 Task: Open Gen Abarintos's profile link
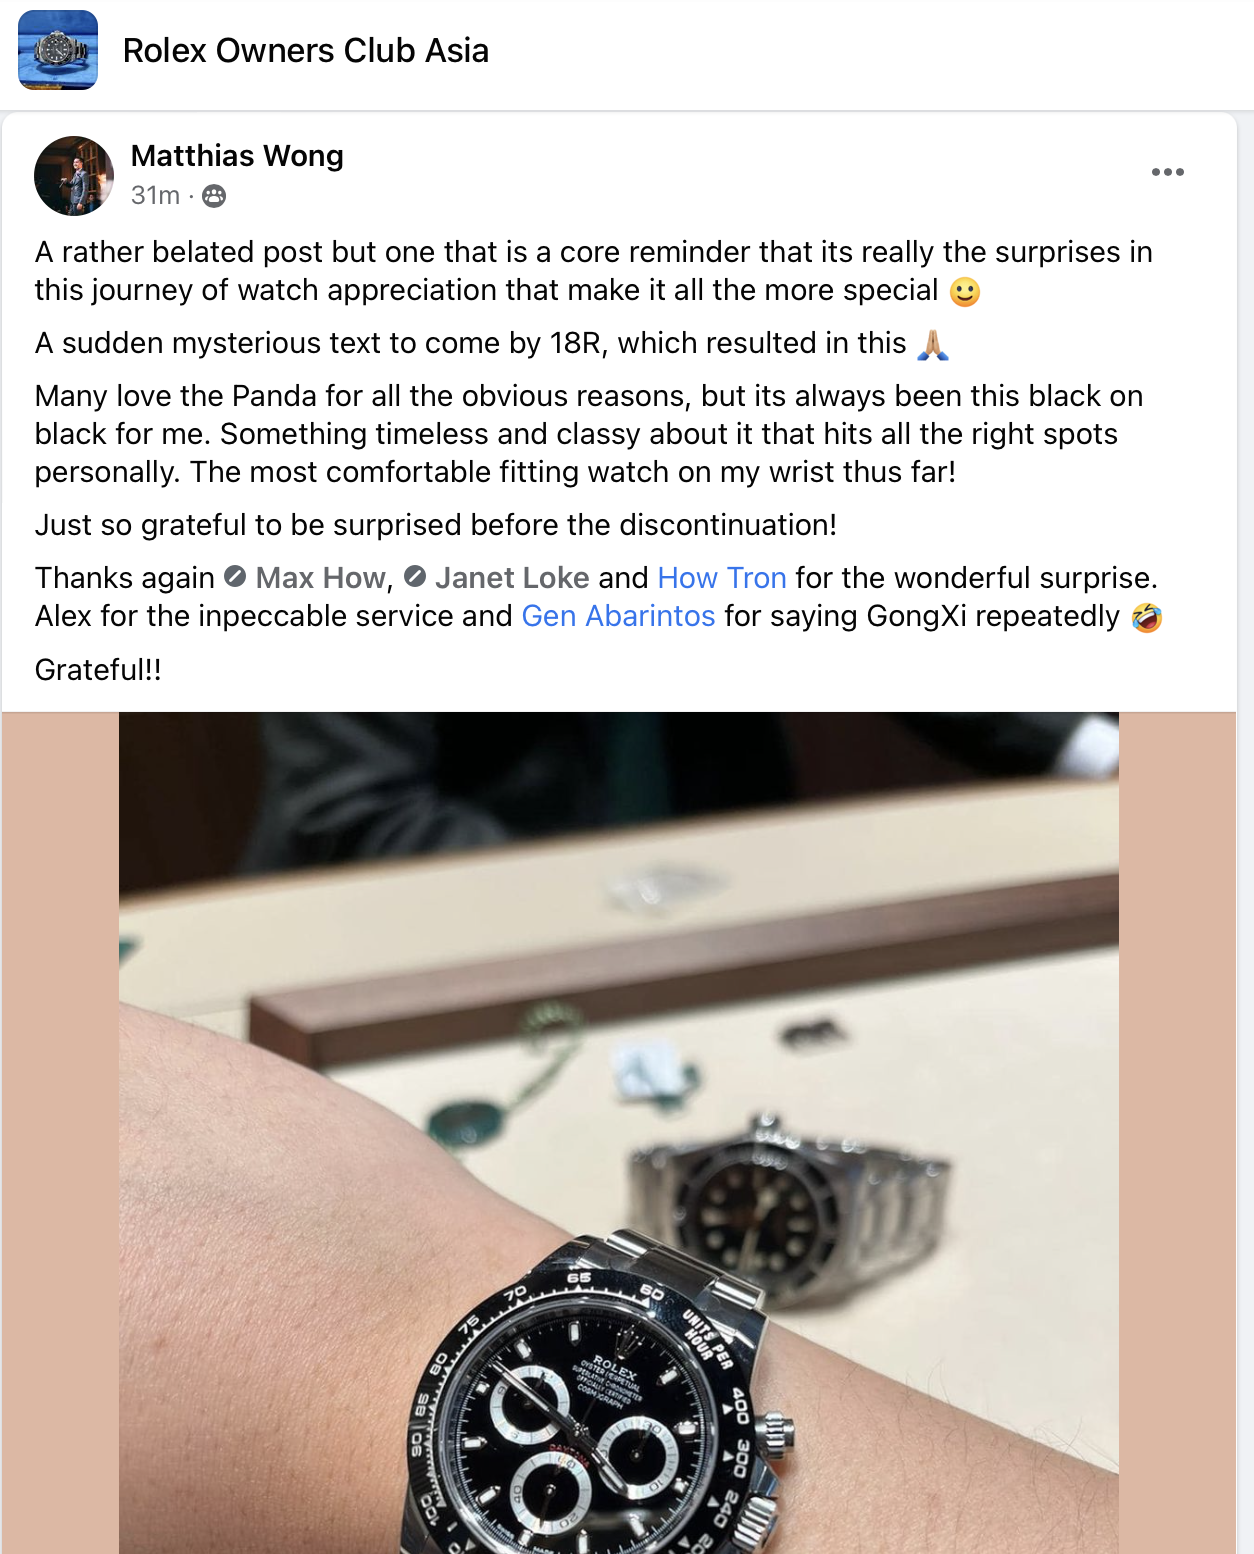(x=619, y=616)
